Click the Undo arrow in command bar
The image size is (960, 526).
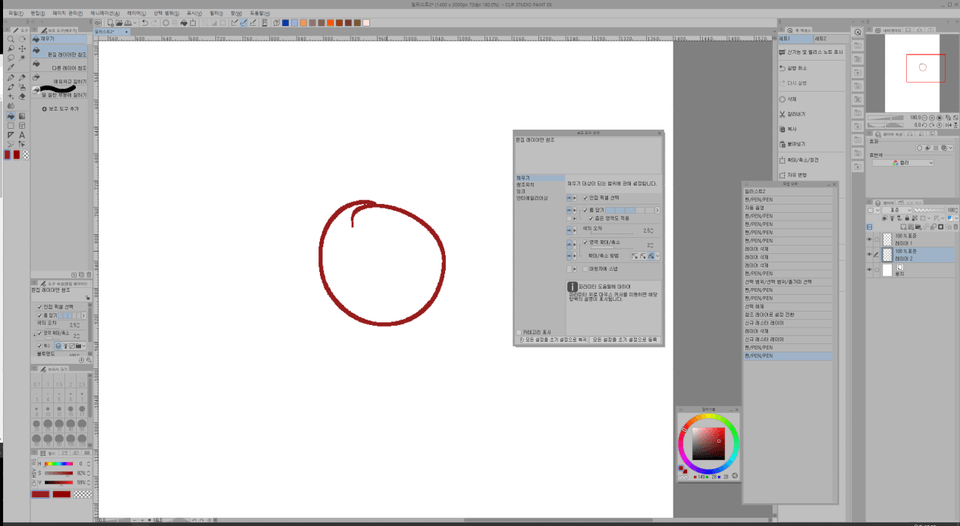click(144, 23)
